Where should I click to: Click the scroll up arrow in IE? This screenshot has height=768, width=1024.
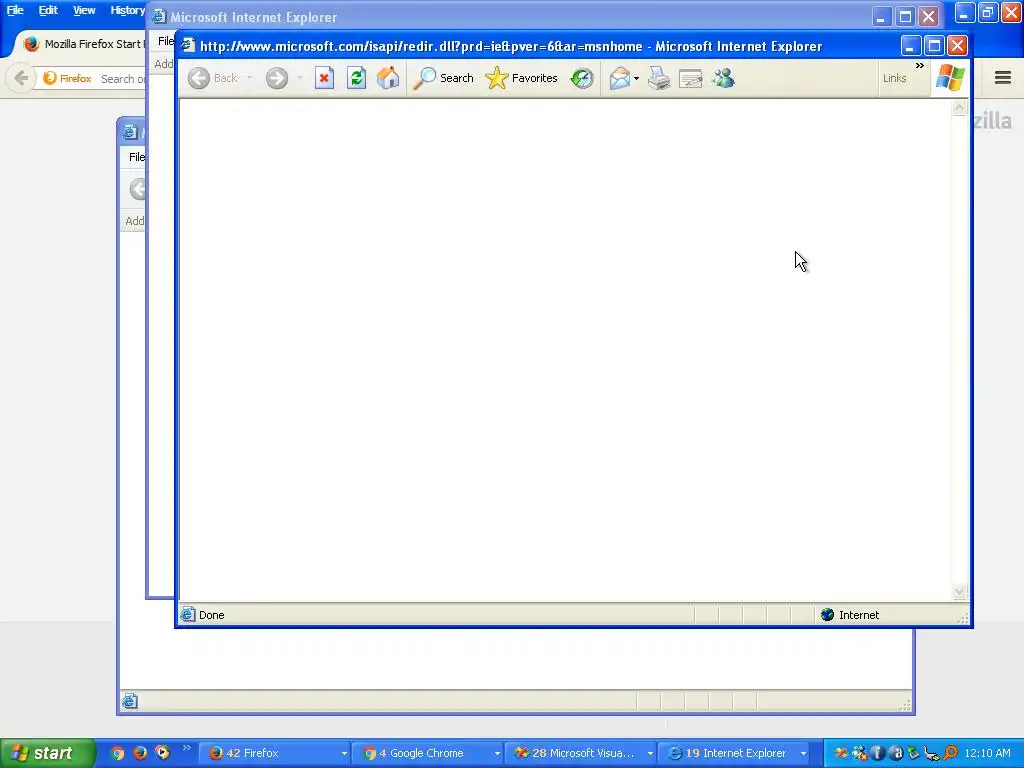[x=959, y=108]
